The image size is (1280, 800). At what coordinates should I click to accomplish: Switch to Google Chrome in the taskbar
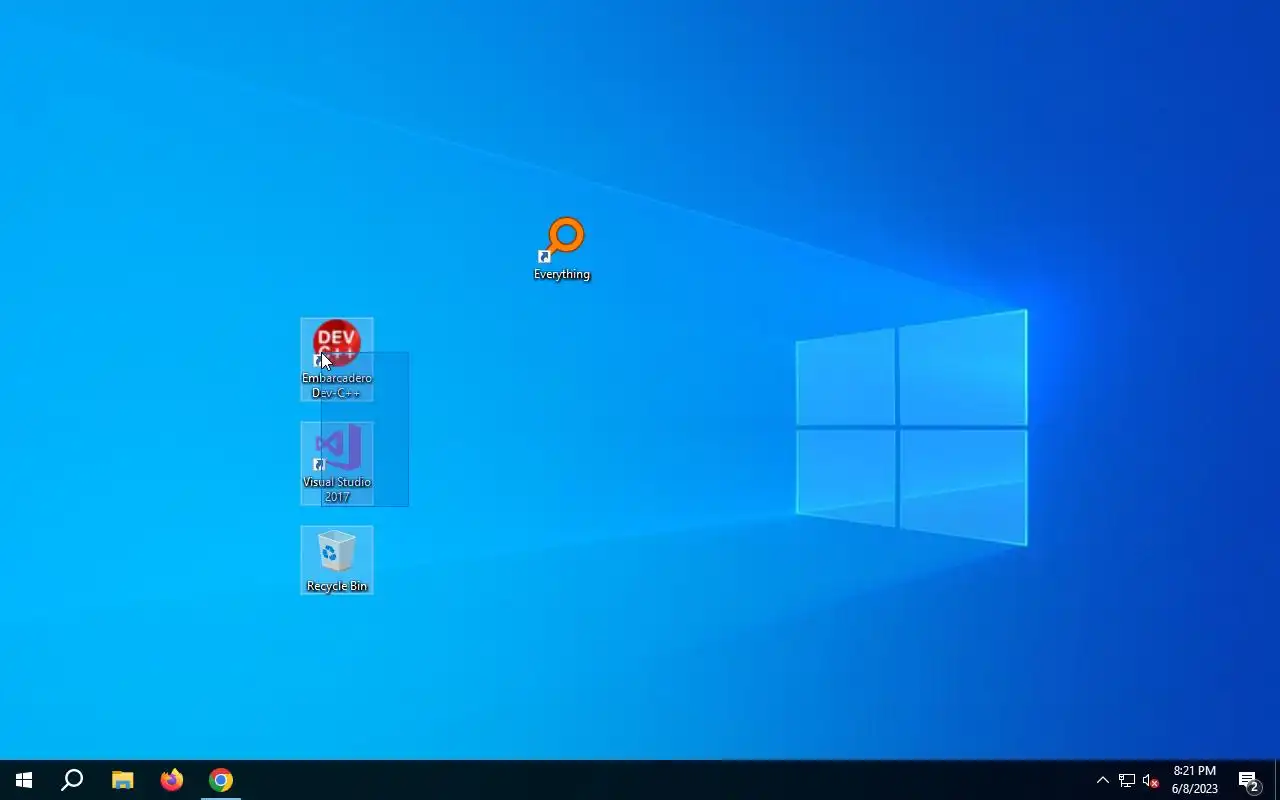[221, 780]
